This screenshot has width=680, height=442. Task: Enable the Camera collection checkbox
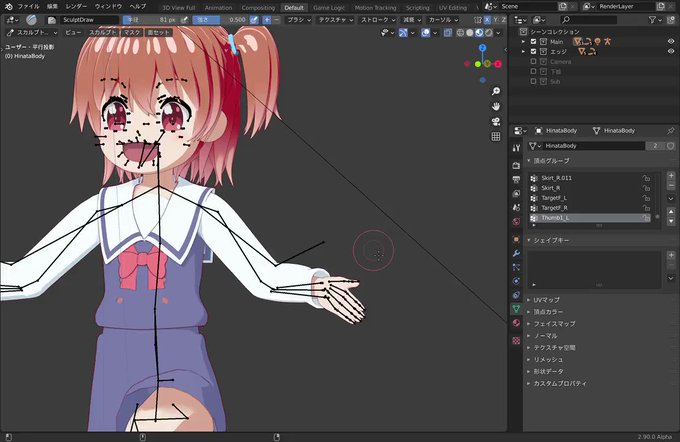point(533,62)
